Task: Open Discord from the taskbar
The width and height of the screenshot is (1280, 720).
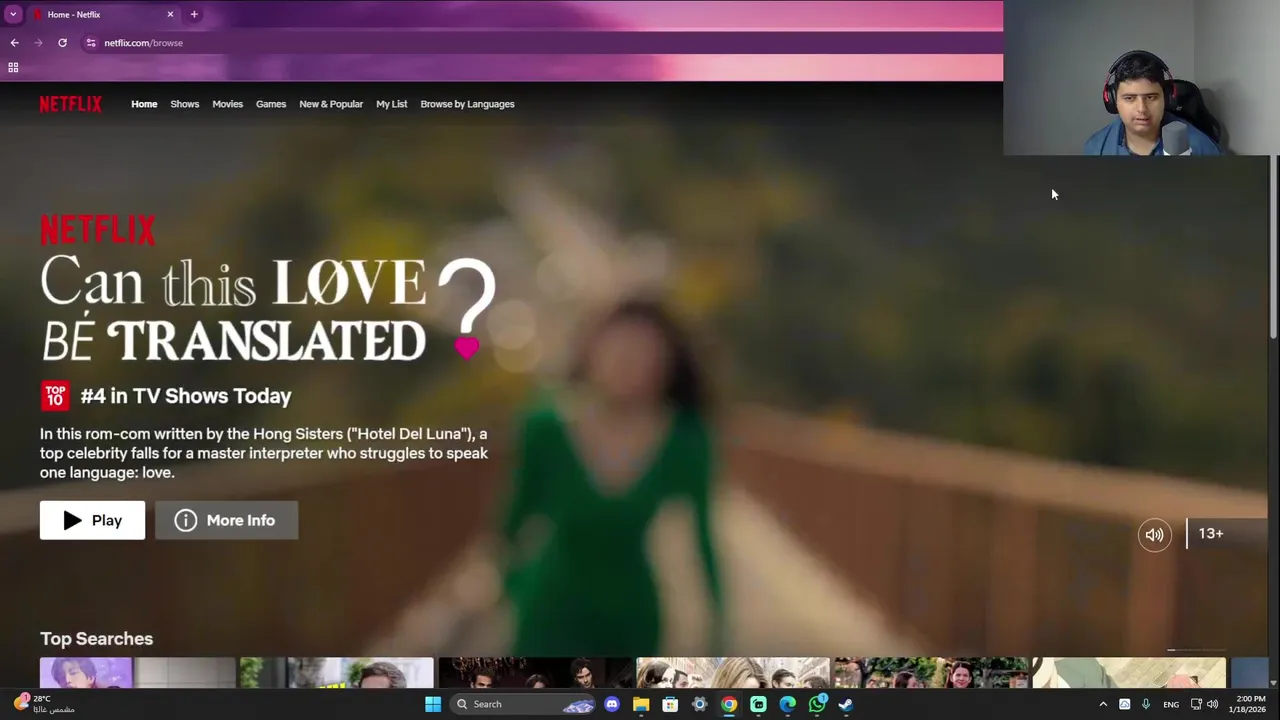Action: tap(612, 704)
